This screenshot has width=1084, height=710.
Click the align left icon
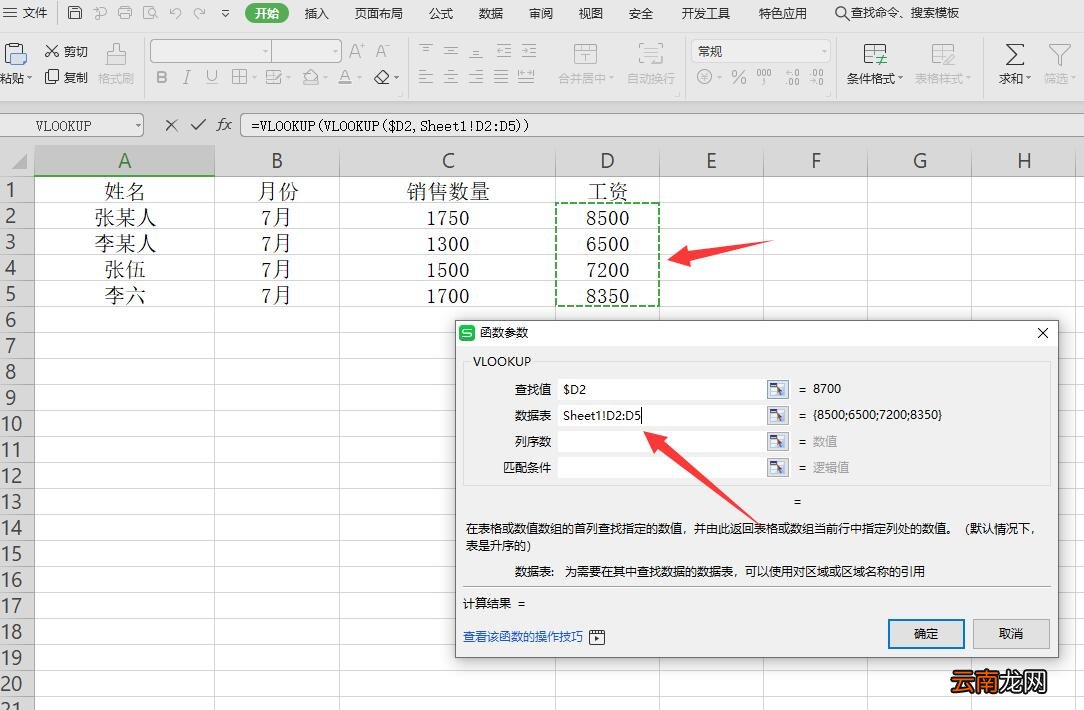click(426, 77)
